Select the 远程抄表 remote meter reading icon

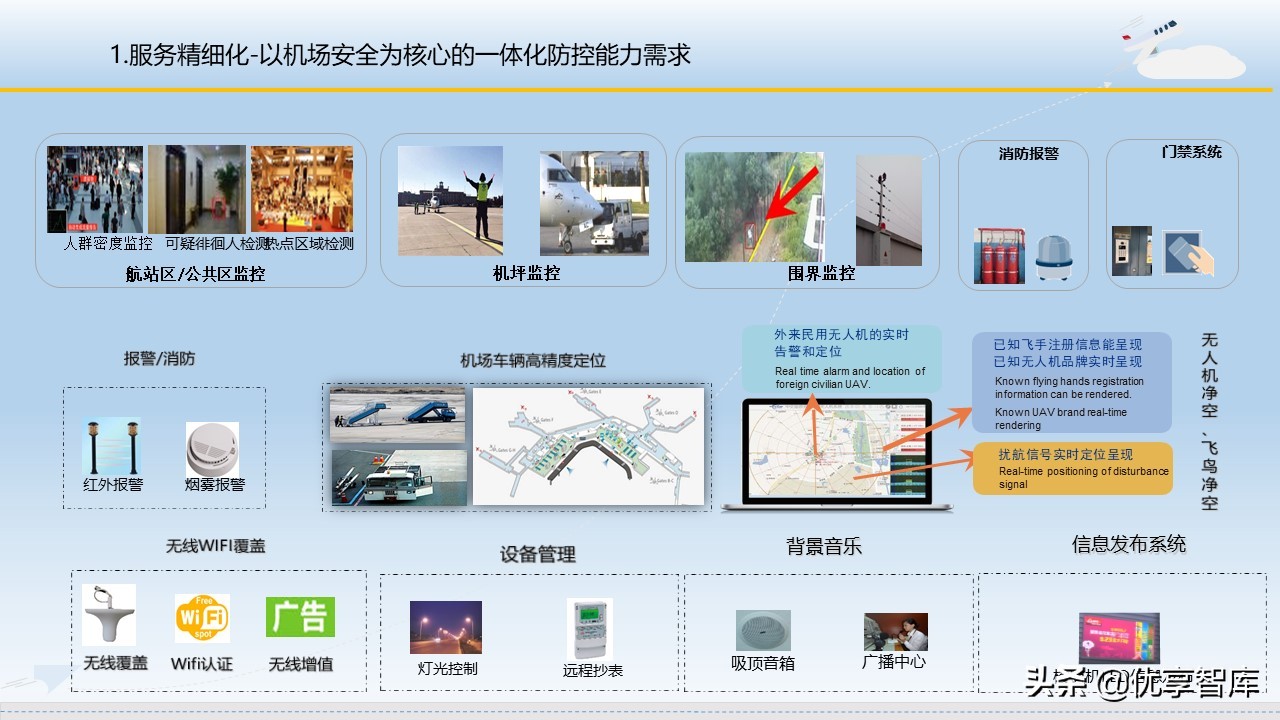(590, 630)
